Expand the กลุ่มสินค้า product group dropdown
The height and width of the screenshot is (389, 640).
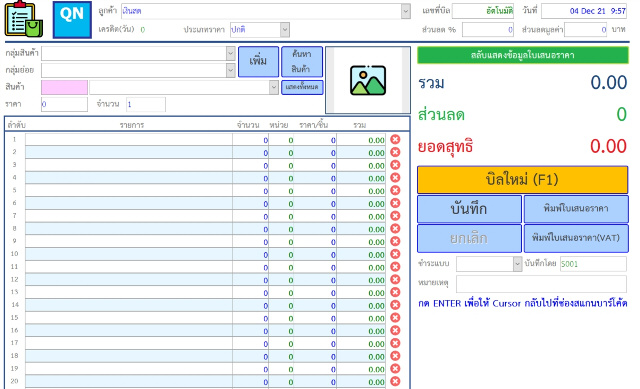click(231, 53)
